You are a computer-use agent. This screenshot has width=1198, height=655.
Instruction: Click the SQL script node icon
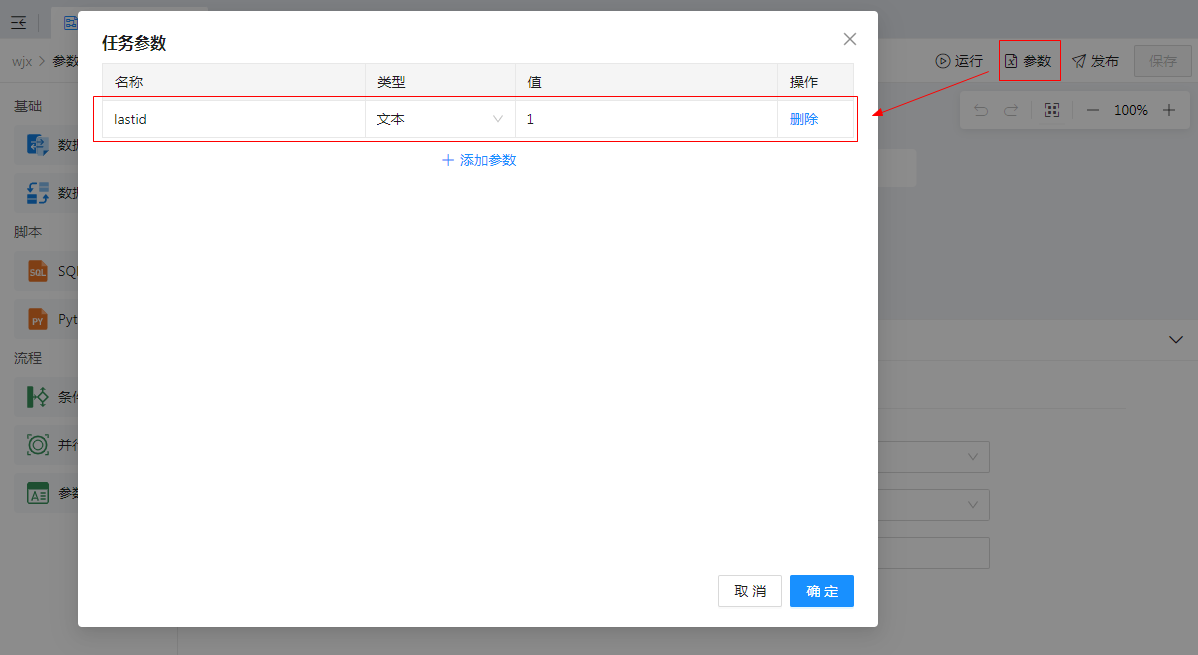pyautogui.click(x=38, y=271)
